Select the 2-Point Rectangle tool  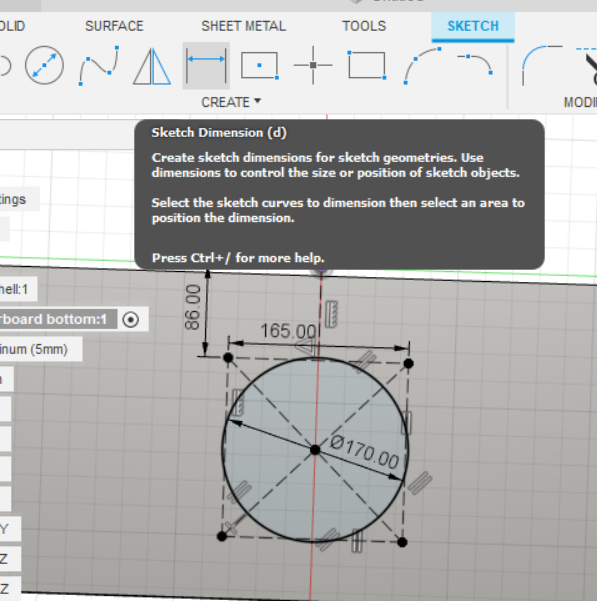pos(367,66)
